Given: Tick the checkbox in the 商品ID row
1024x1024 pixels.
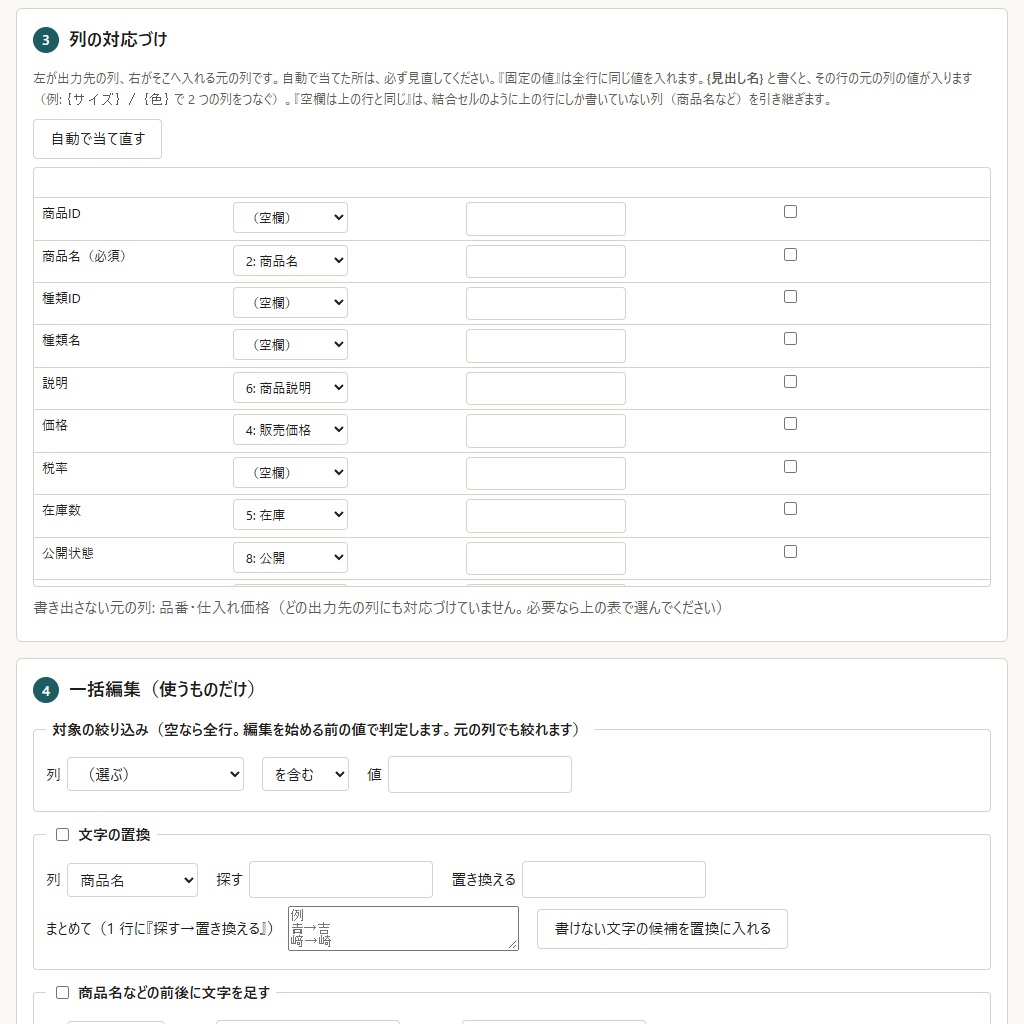Looking at the screenshot, I should click(790, 212).
